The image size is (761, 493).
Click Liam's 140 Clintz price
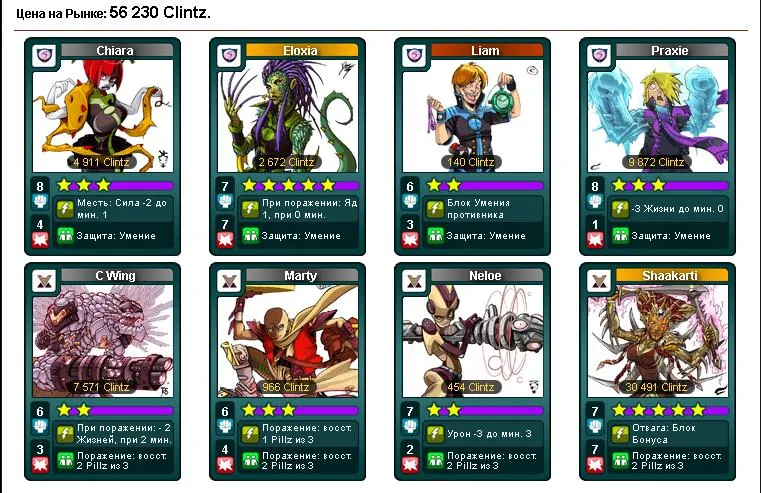471,162
